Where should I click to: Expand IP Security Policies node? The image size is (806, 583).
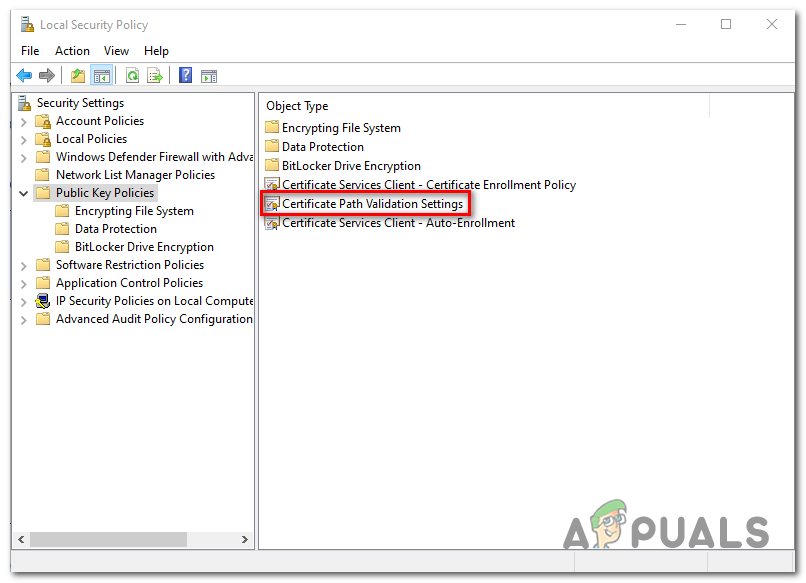[x=23, y=302]
